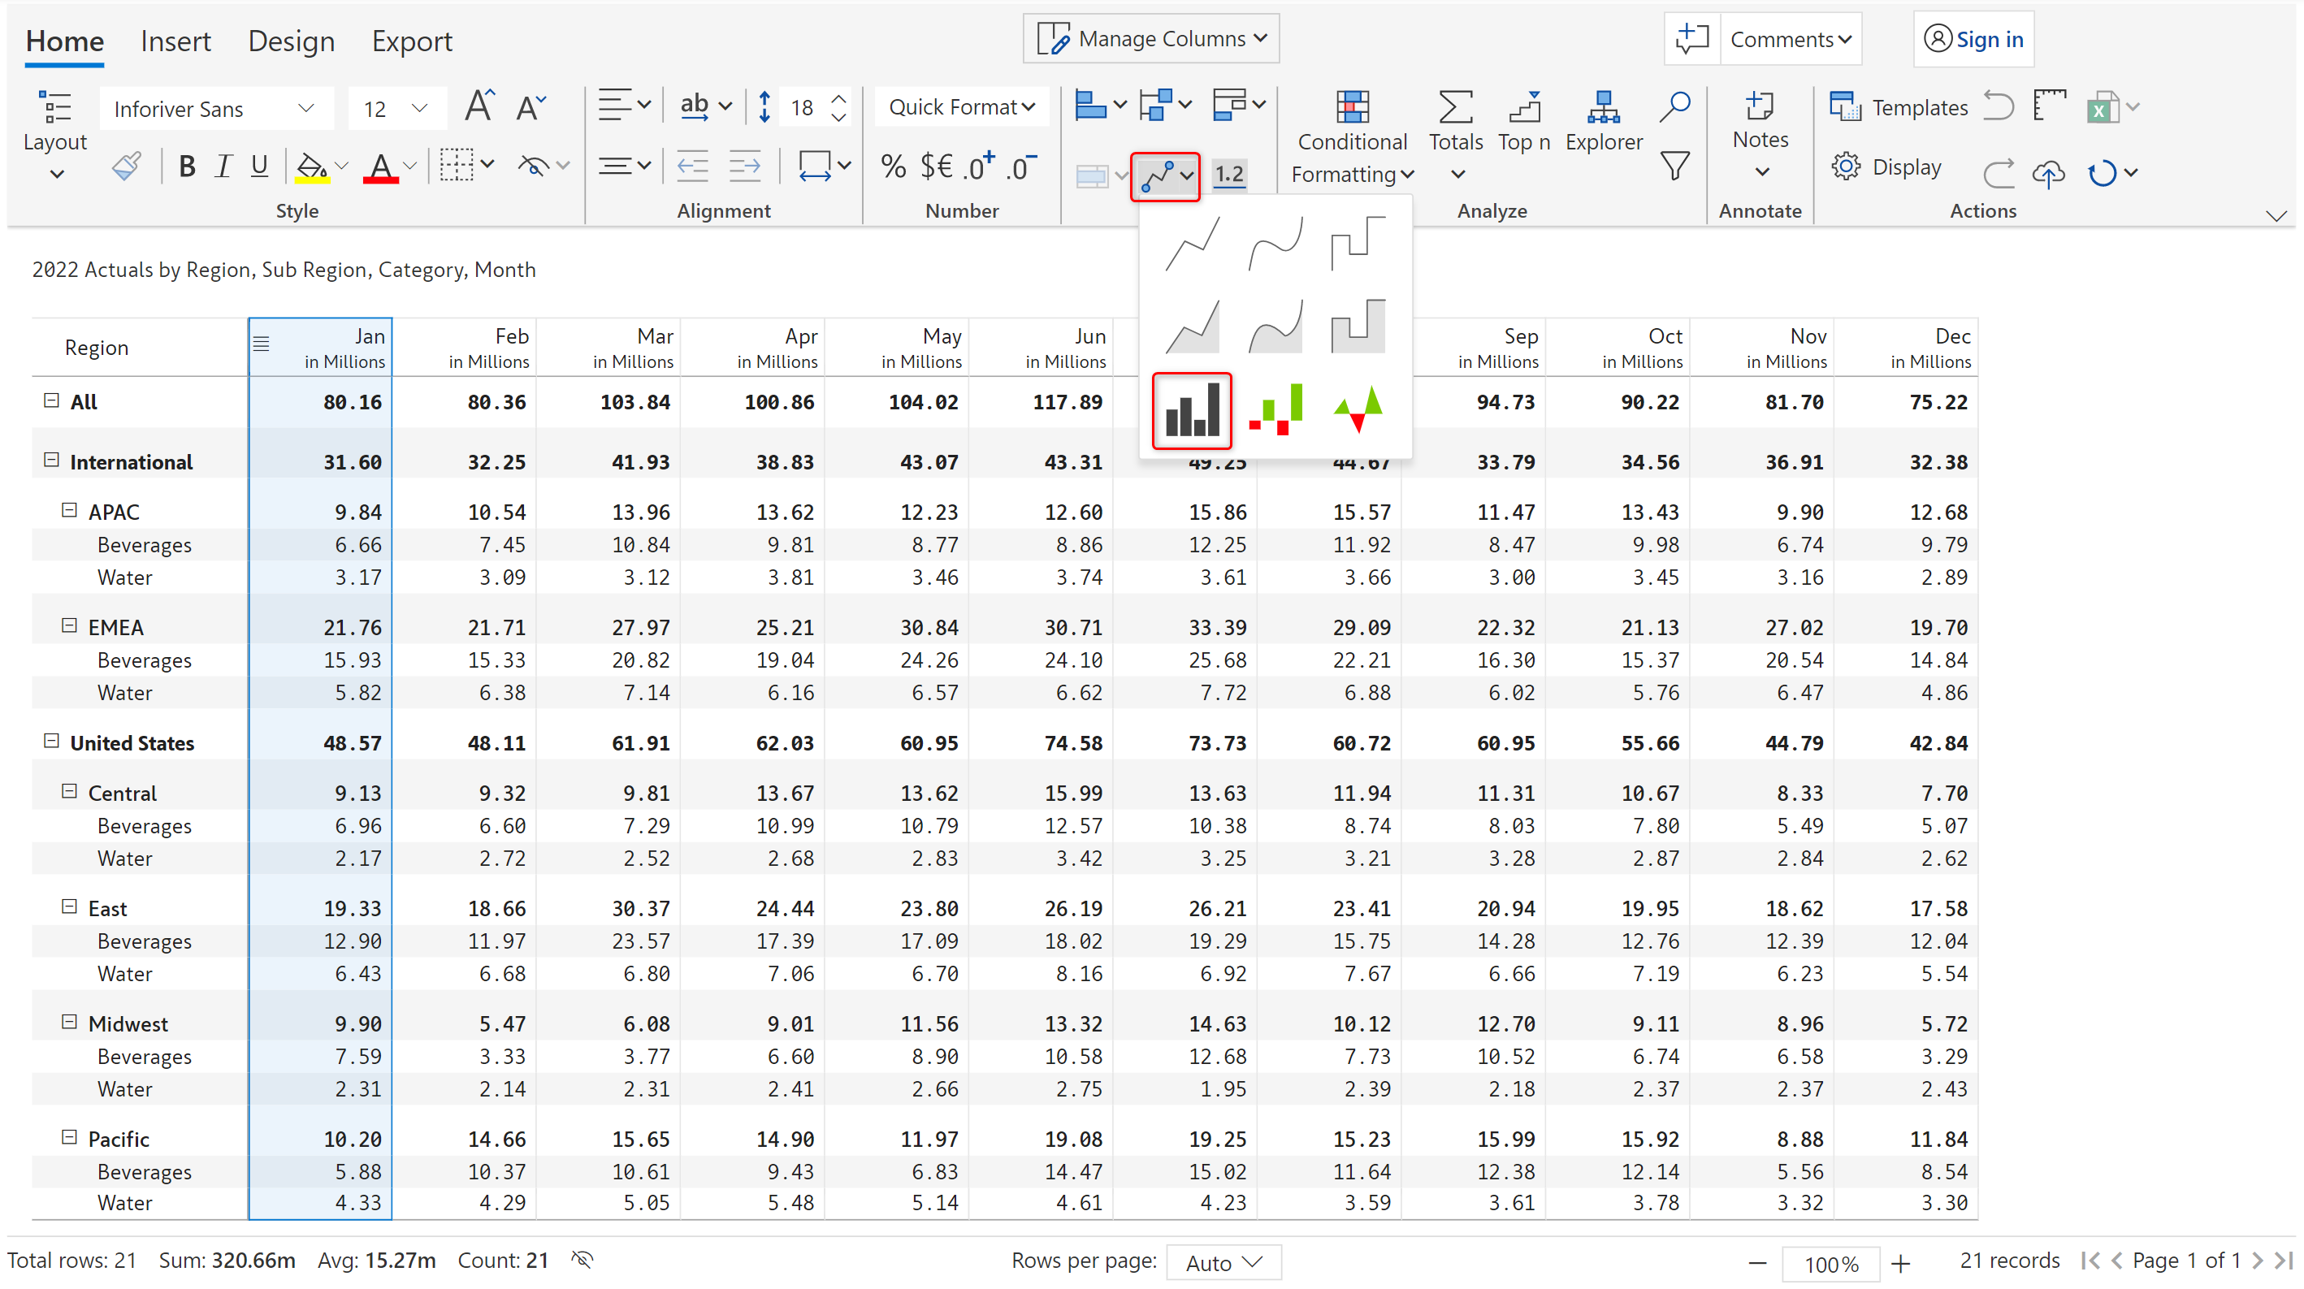Screen dimensions: 2304x1289
Task: Pick the smooth line sparkline style
Action: (x=1275, y=241)
